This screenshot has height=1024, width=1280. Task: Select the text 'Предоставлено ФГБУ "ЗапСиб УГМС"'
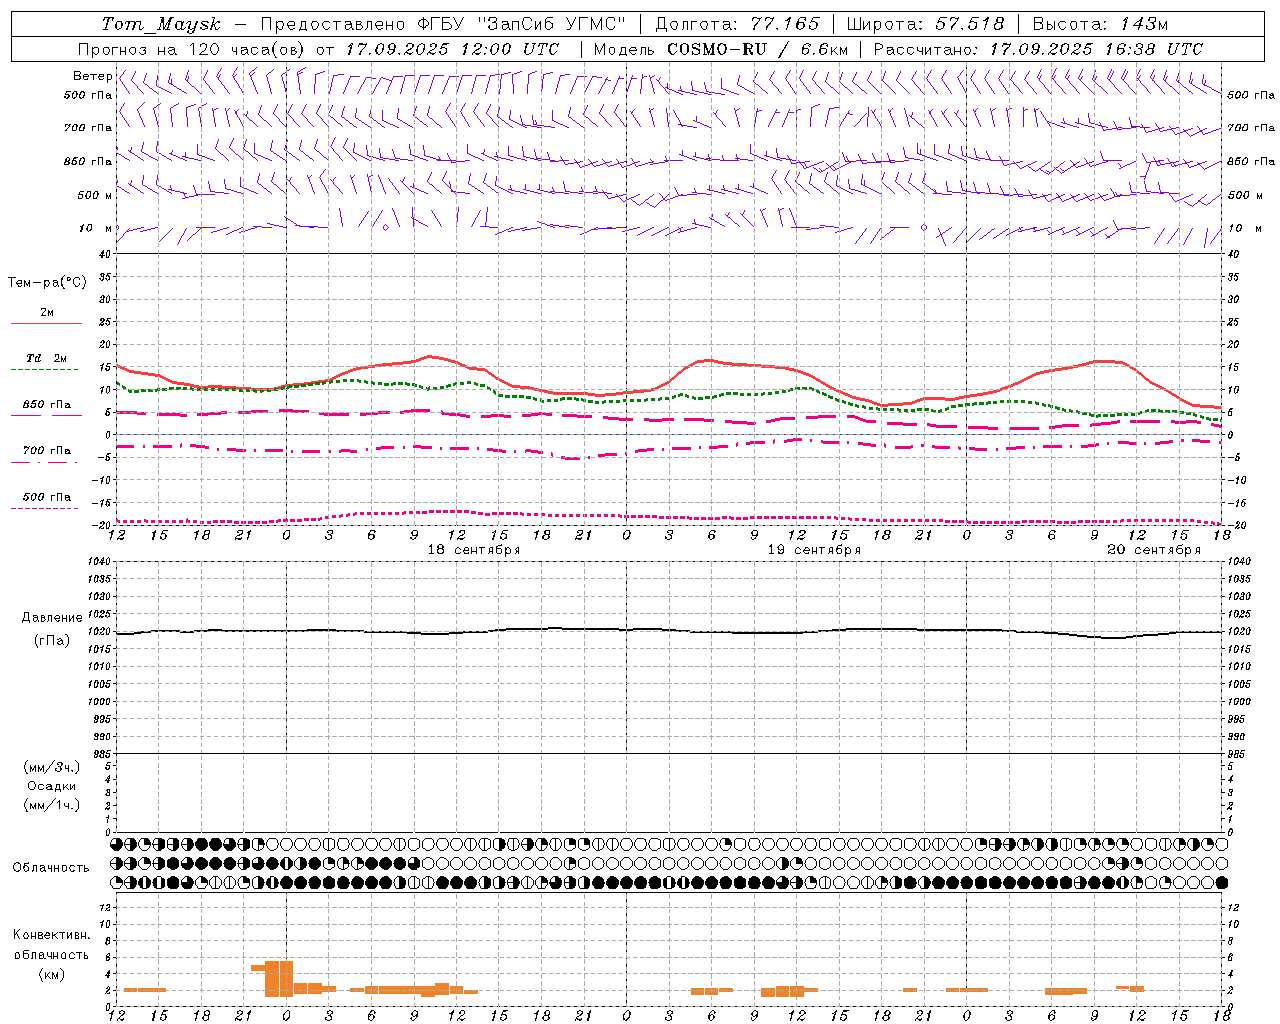click(x=443, y=24)
